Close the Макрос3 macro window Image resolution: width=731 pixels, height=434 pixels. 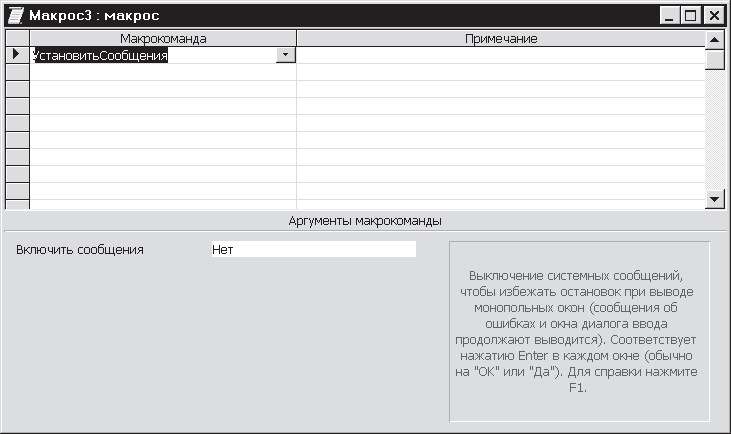click(x=713, y=16)
